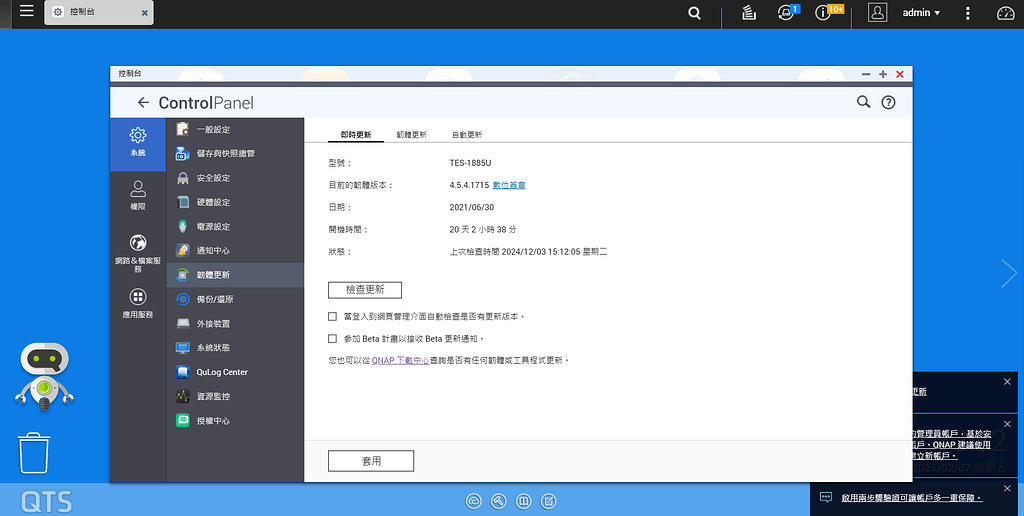Open the three-dot more options menu

click(968, 13)
